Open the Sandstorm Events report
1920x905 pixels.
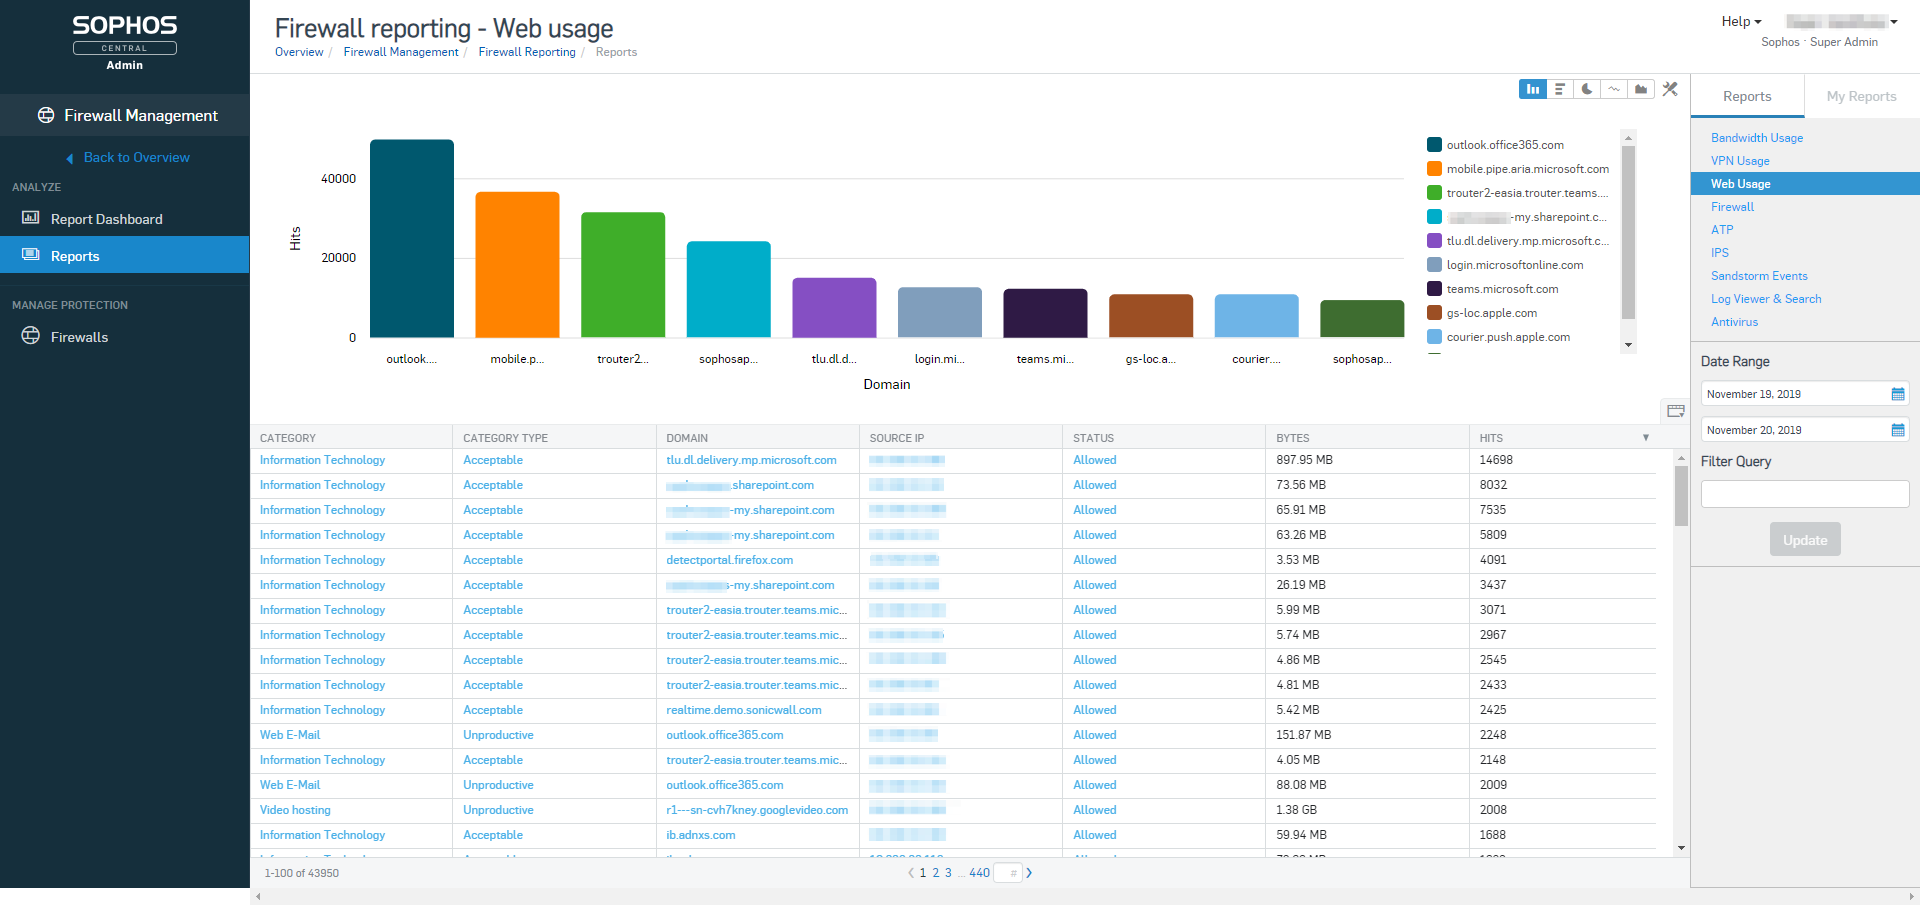click(x=1759, y=276)
